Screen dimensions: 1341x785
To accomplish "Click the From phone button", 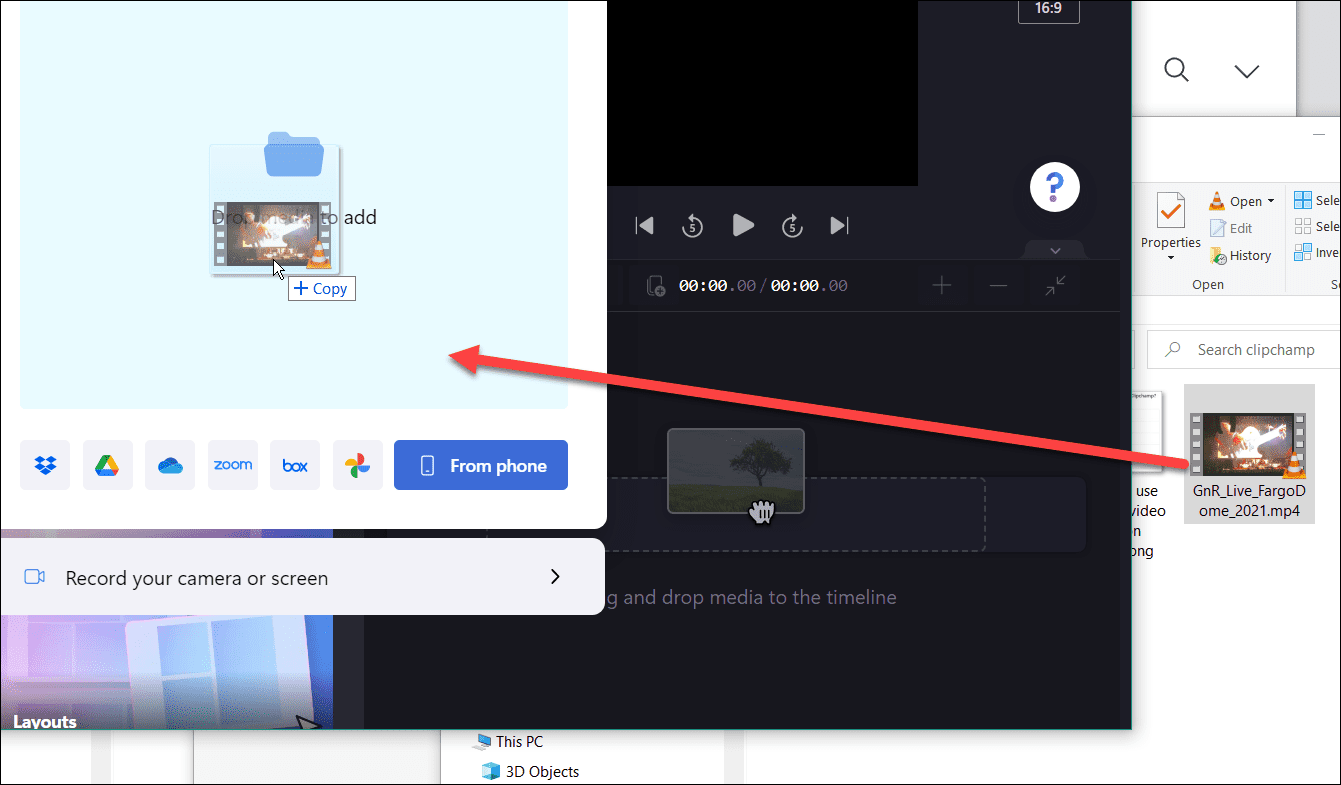I will pyautogui.click(x=481, y=465).
